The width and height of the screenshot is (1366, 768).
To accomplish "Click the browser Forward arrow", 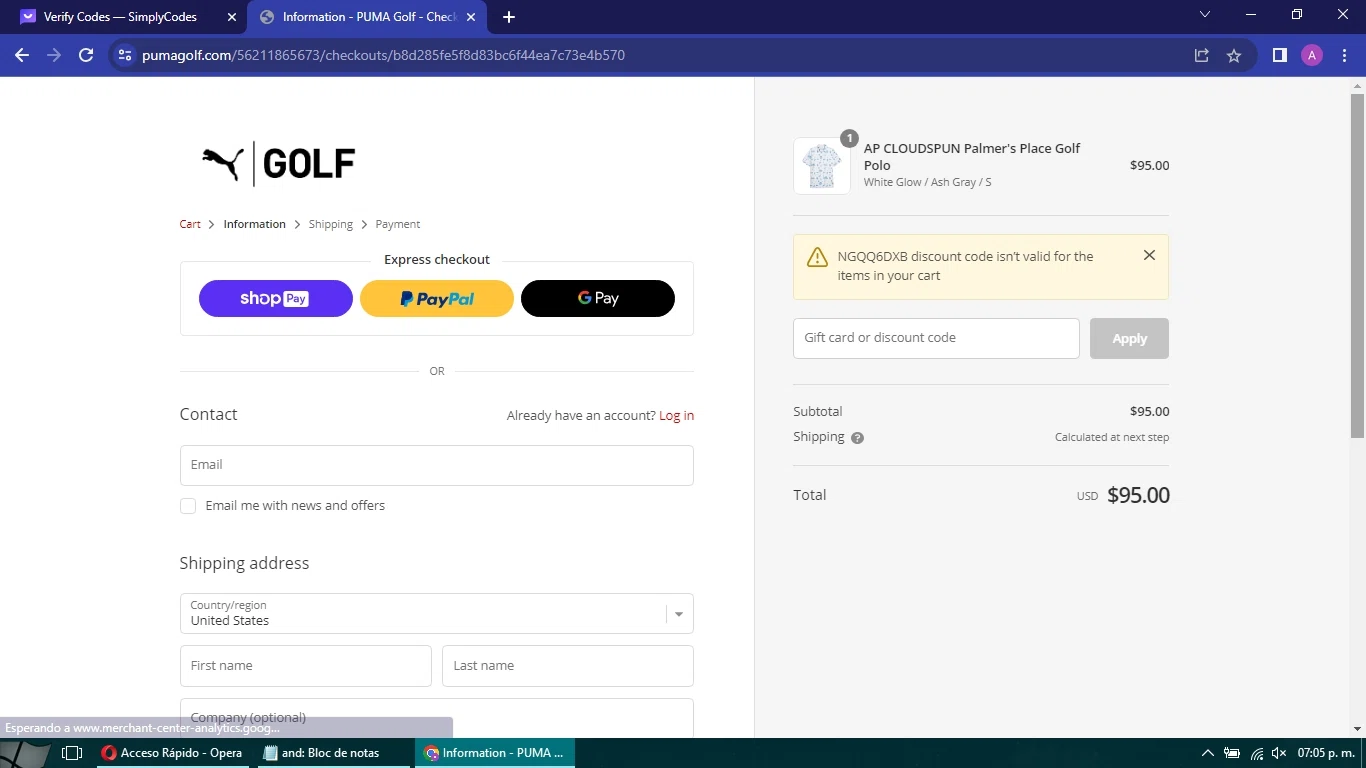I will click(54, 56).
